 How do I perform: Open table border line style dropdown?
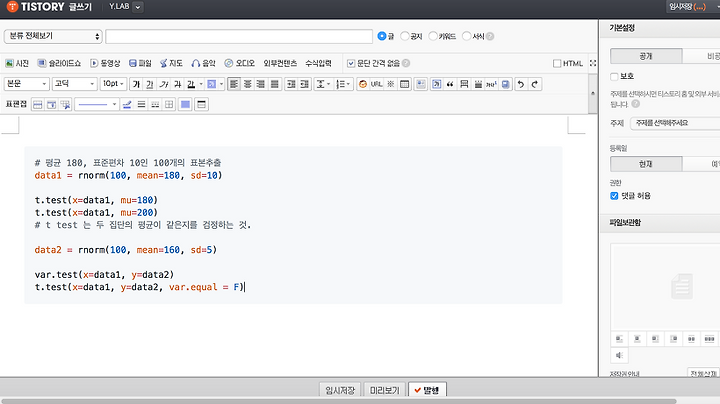coord(97,105)
